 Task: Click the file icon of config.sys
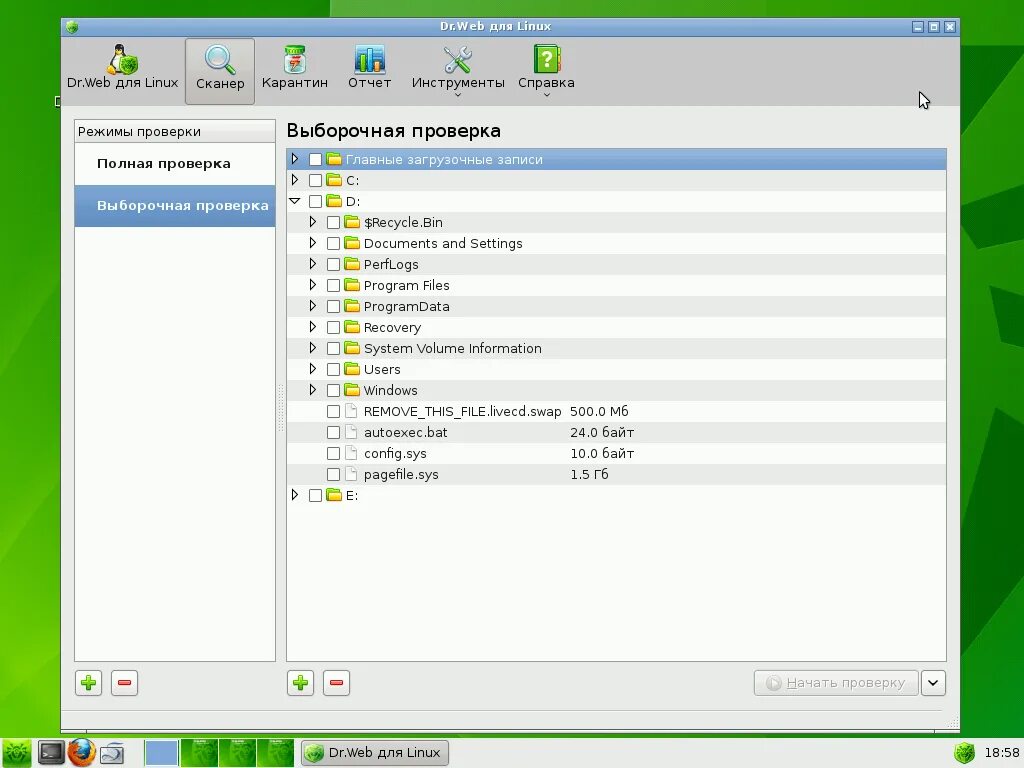[351, 453]
